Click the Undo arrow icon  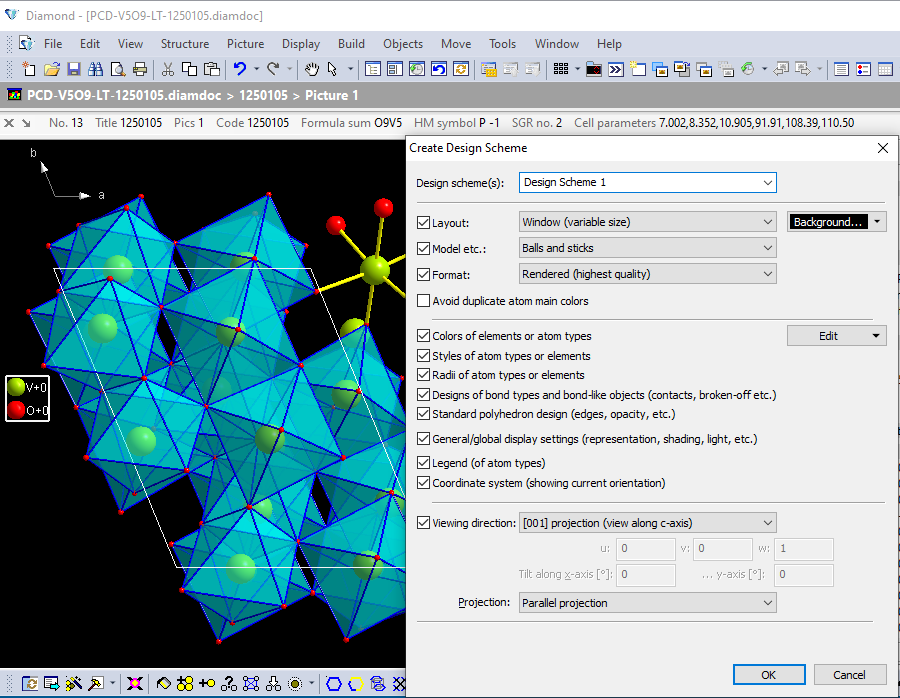coord(240,69)
